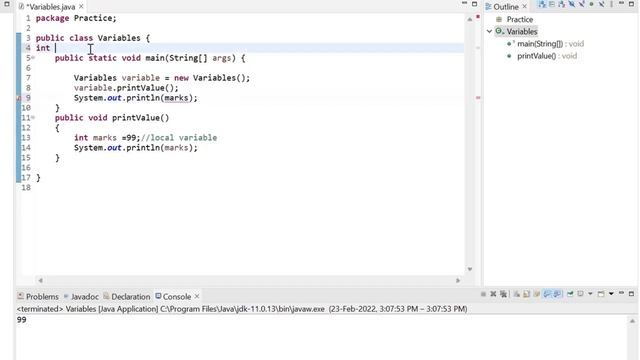The width and height of the screenshot is (640, 360).
Task: Click the Console scrollbar up arrow
Action: pyautogui.click(x=633, y=321)
